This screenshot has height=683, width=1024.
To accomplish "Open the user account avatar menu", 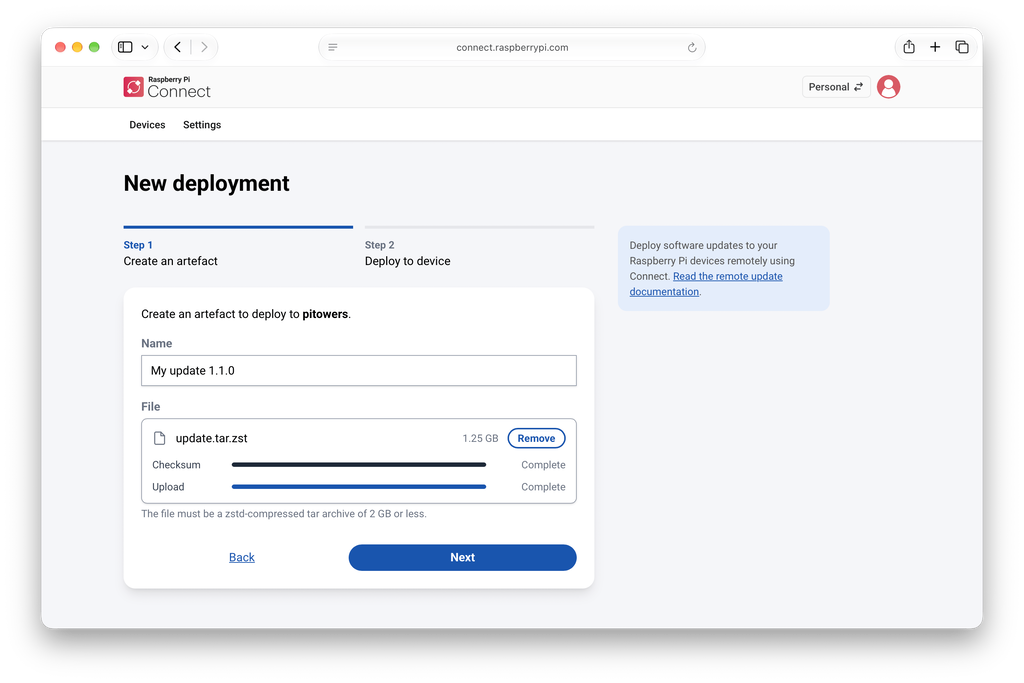I will tap(888, 87).
